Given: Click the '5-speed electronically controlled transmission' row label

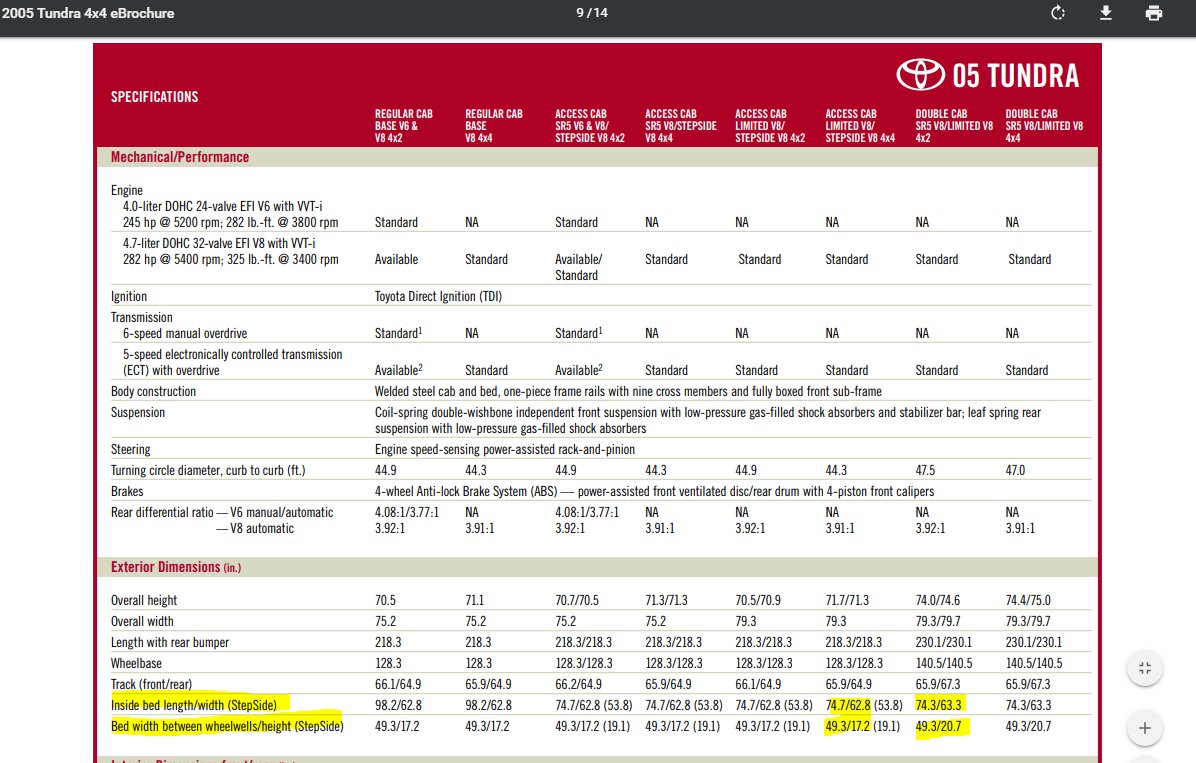Looking at the screenshot, I should pyautogui.click(x=233, y=362).
